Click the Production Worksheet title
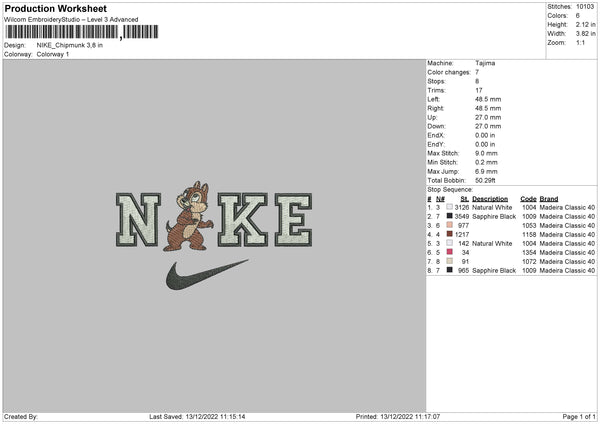 click(x=55, y=9)
